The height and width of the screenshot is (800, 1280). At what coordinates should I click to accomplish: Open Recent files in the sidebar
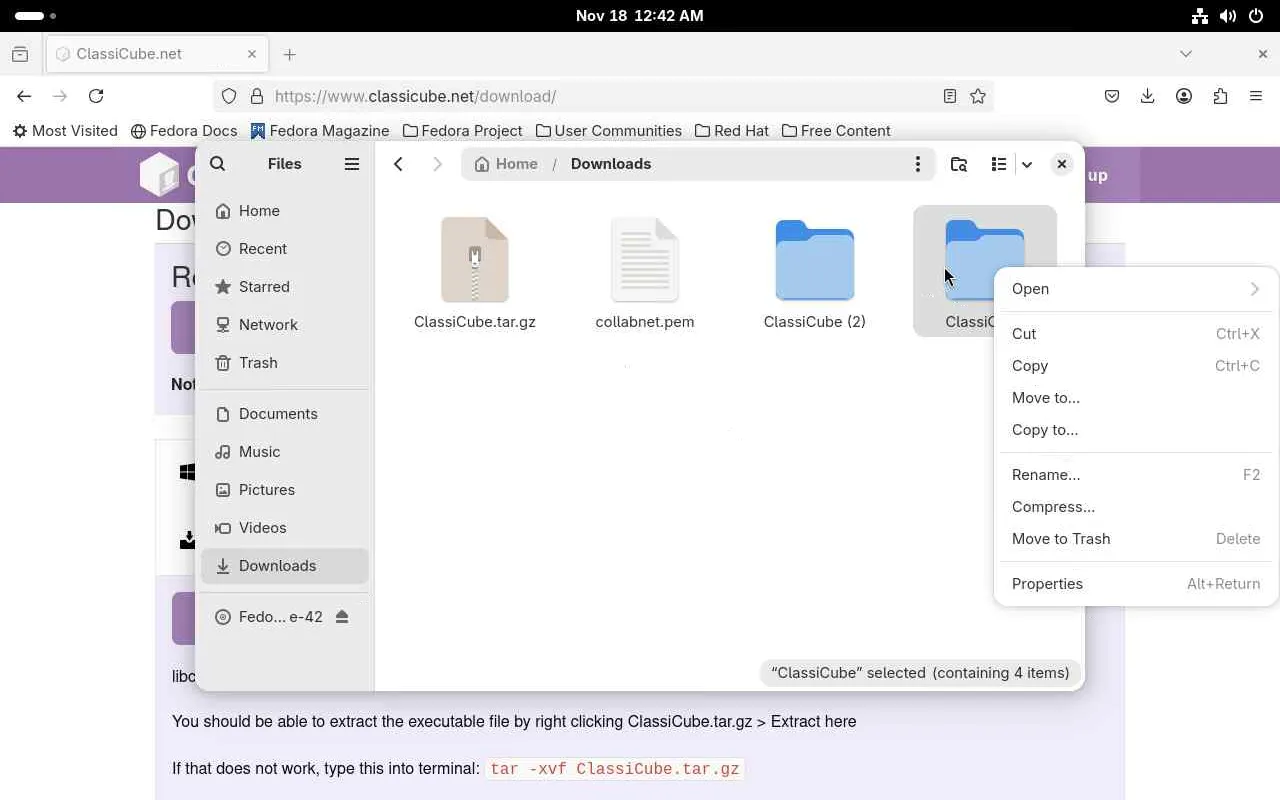tap(285, 249)
